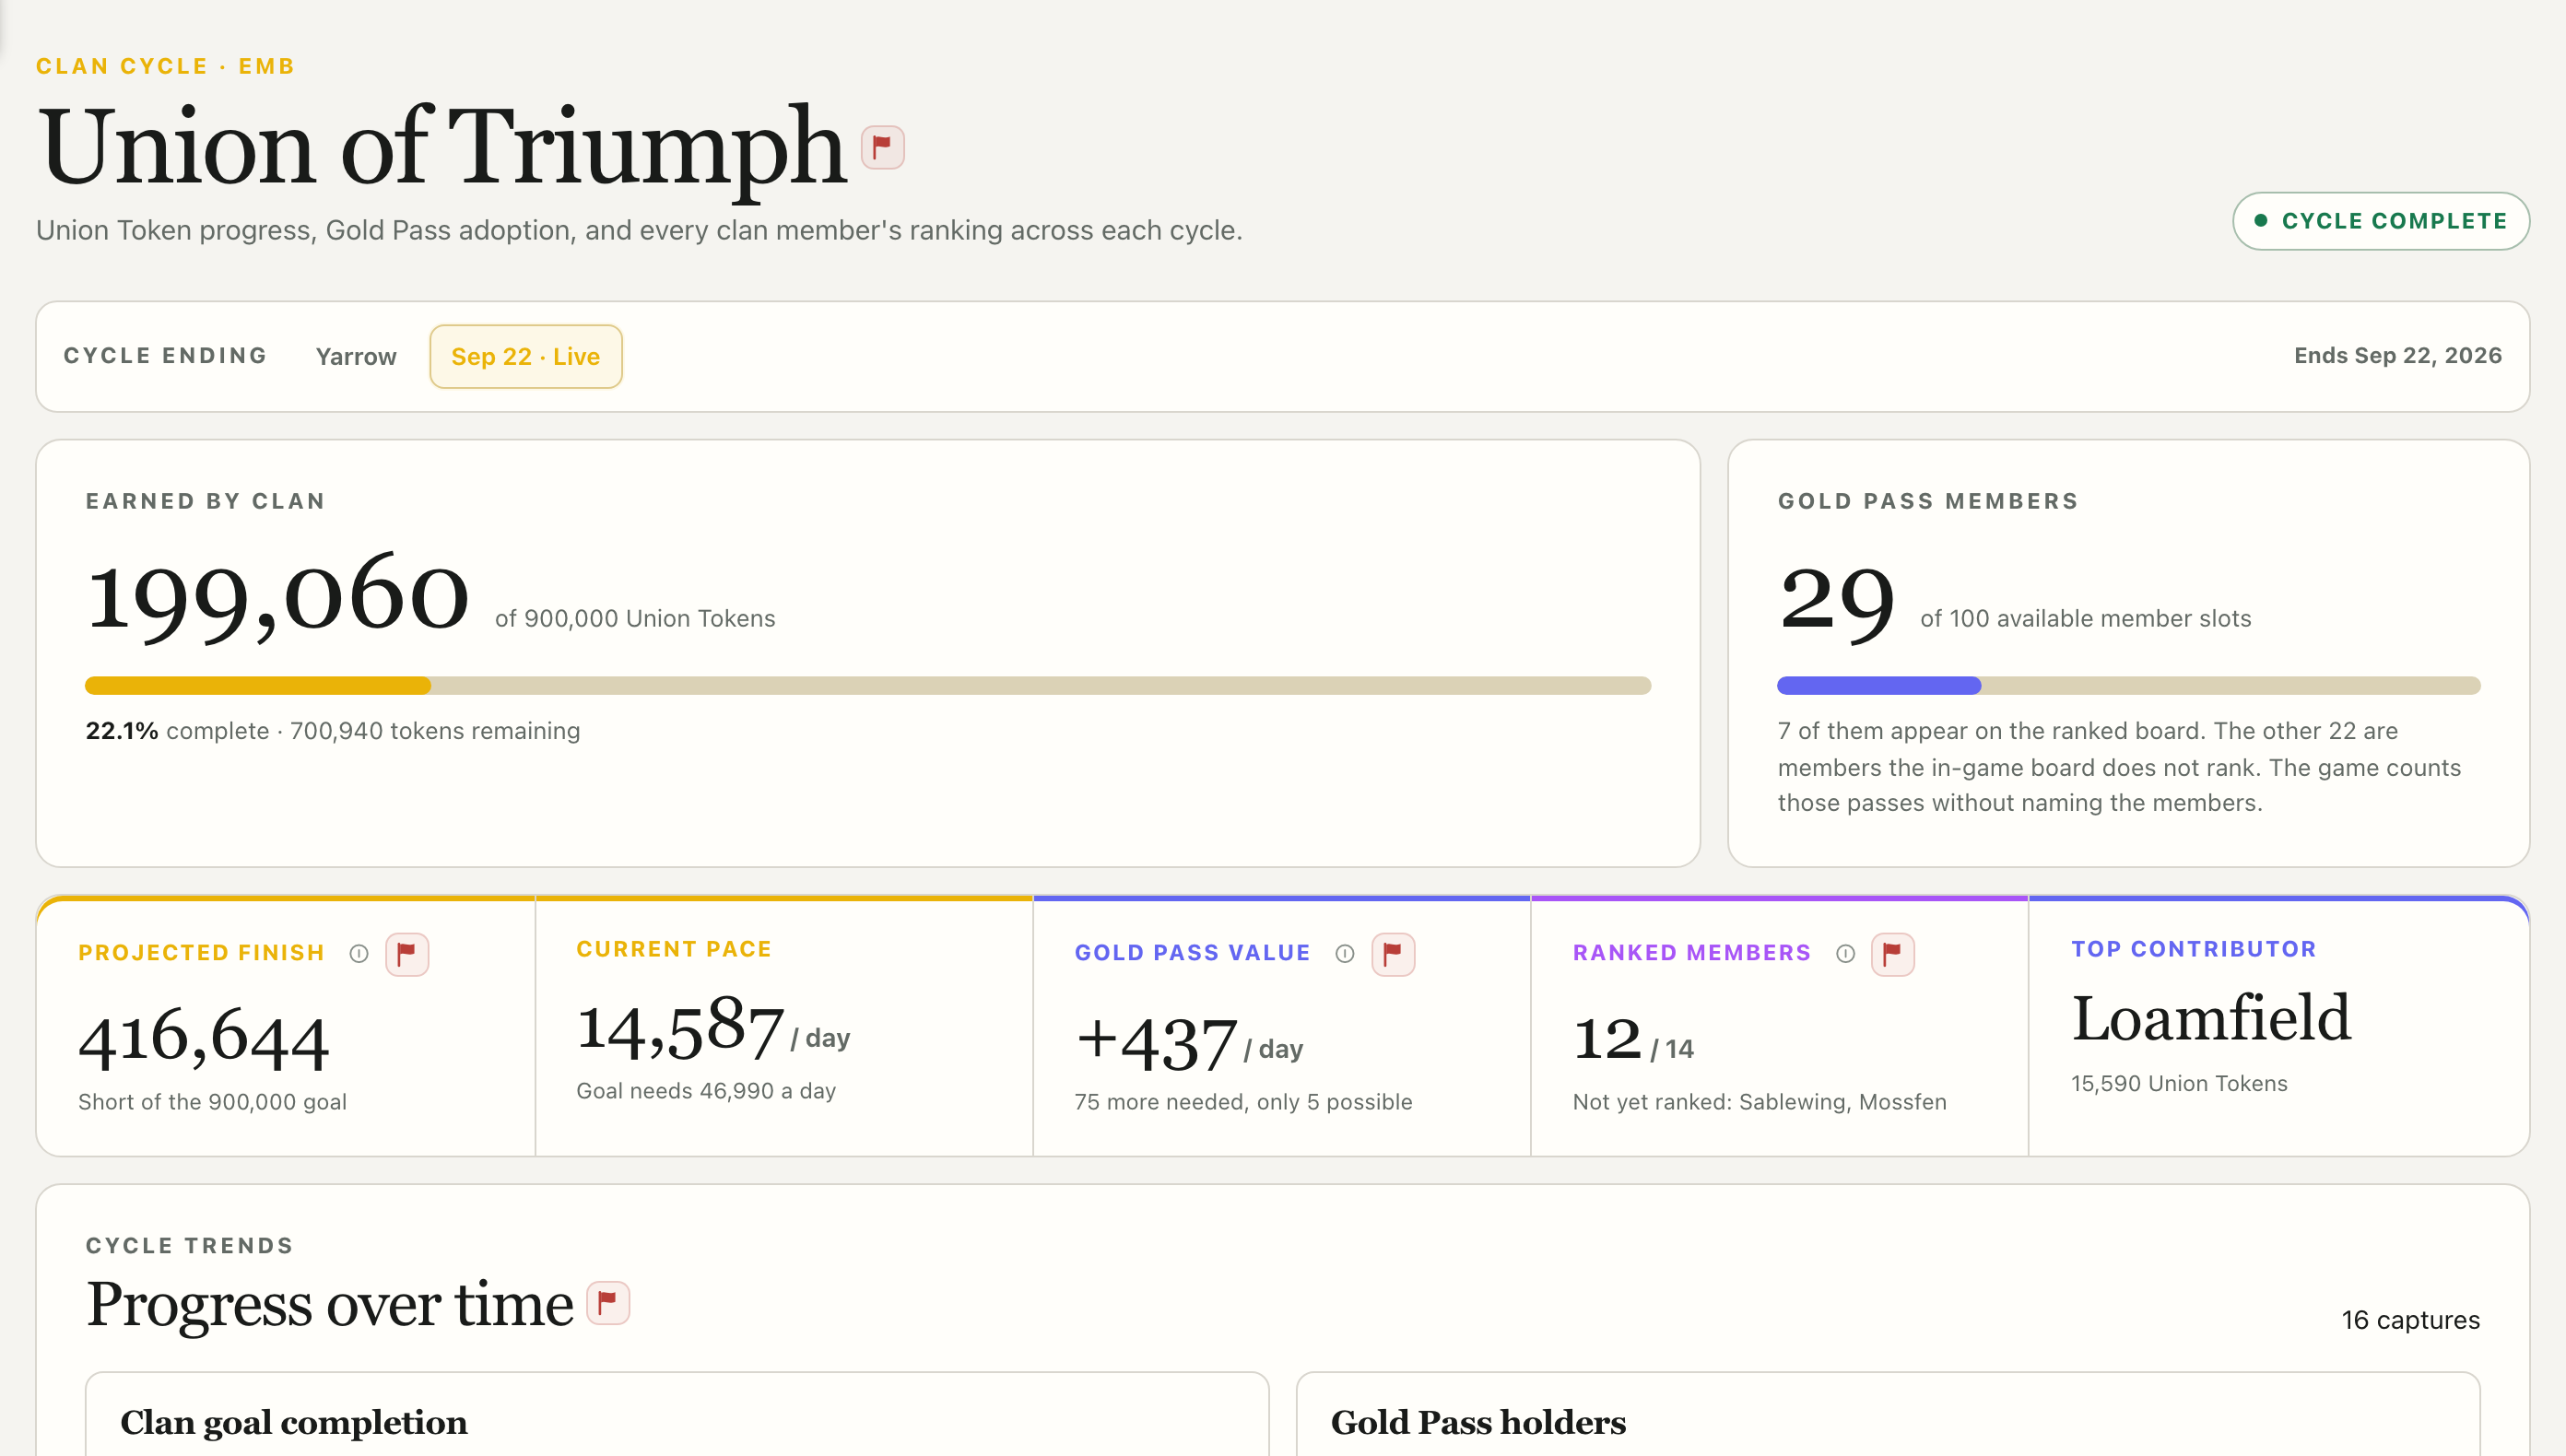2566x1456 pixels.
Task: Open the Gold Pass holders chart card
Action: coord(1888,1414)
